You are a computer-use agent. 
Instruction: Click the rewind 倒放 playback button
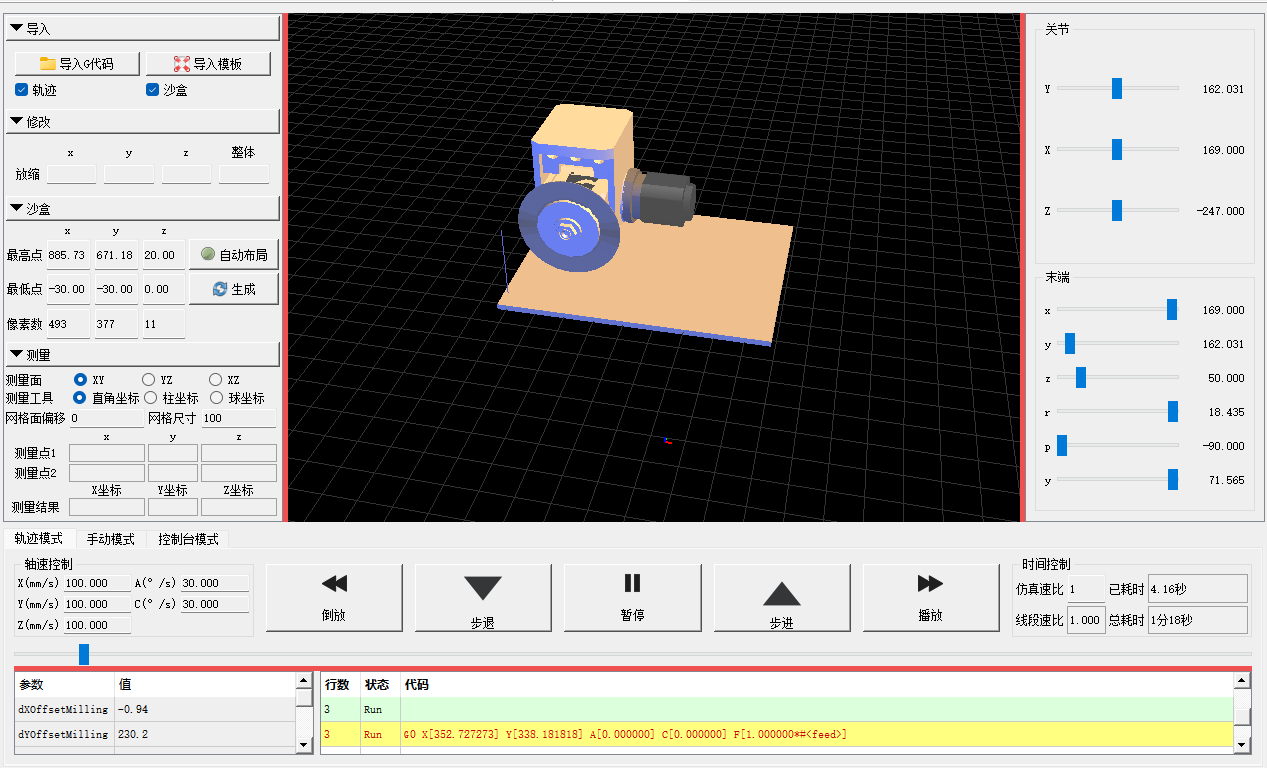pos(334,598)
